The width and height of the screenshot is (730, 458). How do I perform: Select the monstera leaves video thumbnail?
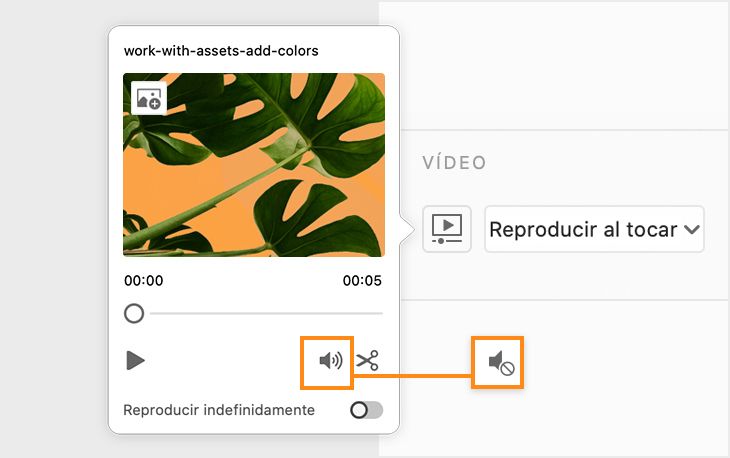point(254,164)
